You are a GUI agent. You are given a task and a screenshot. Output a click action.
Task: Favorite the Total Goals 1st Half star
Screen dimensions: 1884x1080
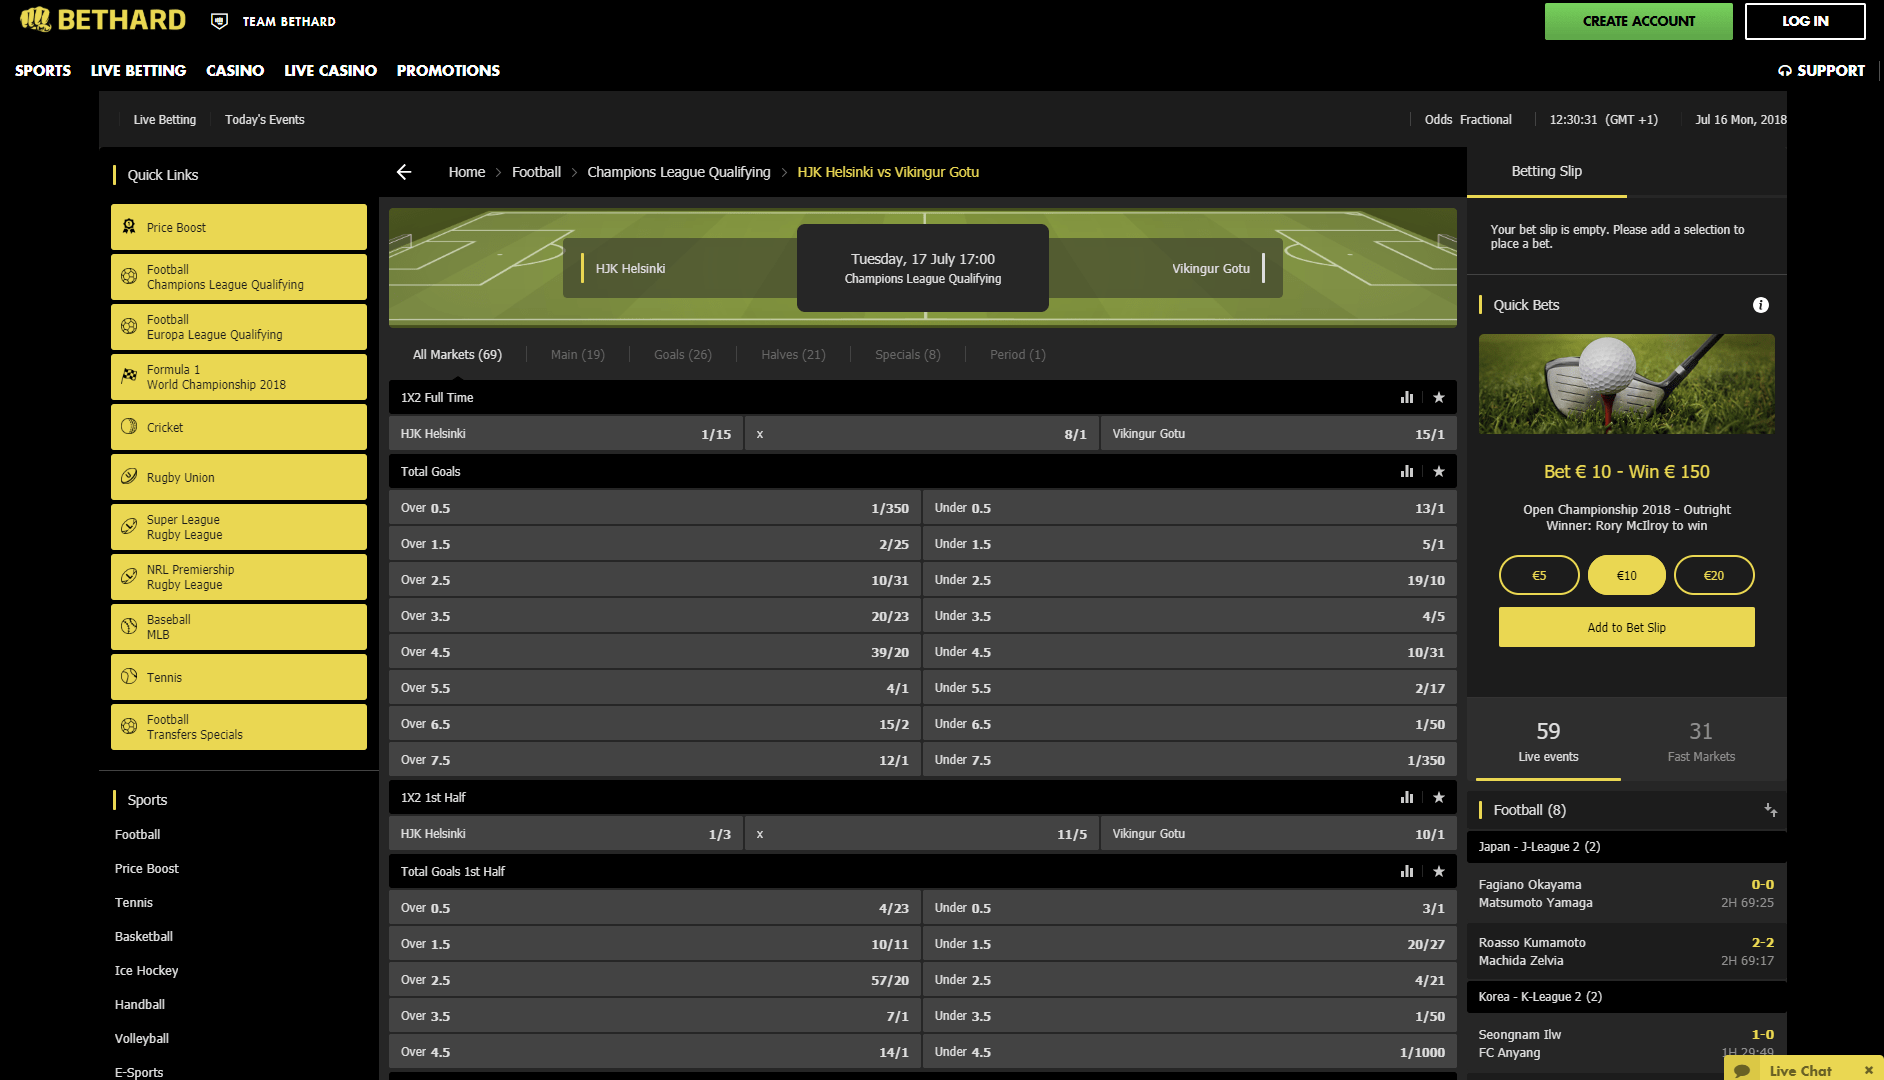tap(1439, 872)
